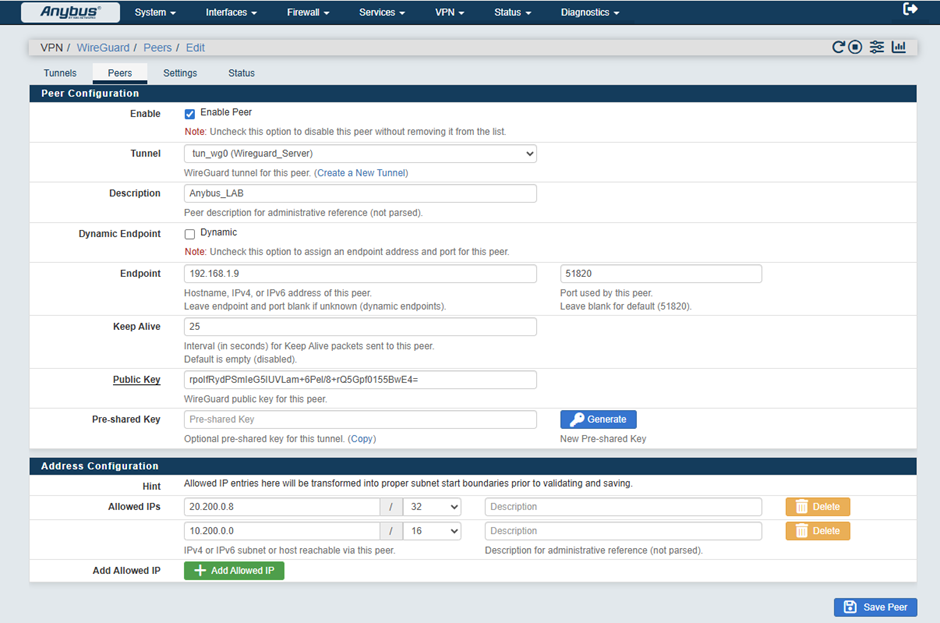Click the Add Allowed IP button
940x623 pixels.
[x=234, y=571]
